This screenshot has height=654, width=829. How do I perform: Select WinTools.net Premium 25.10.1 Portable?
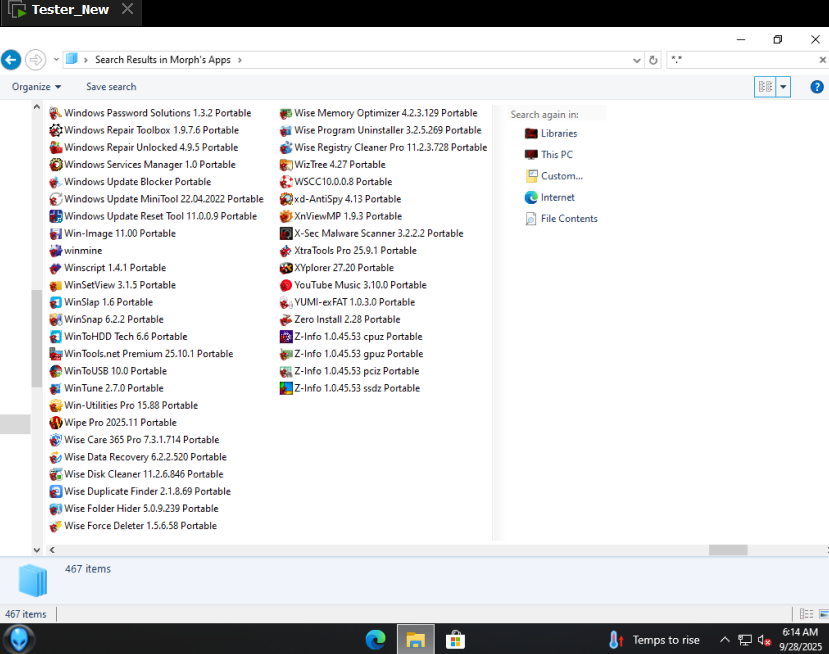click(x=141, y=354)
